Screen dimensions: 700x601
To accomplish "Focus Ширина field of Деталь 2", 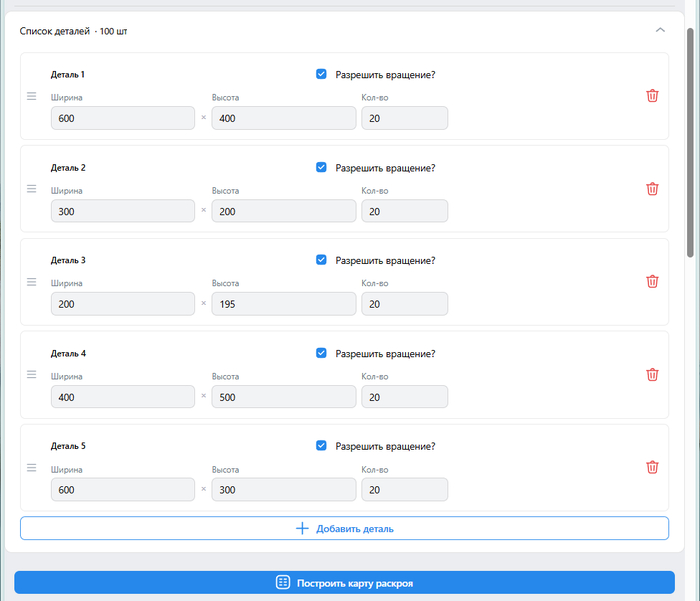I will (123, 212).
